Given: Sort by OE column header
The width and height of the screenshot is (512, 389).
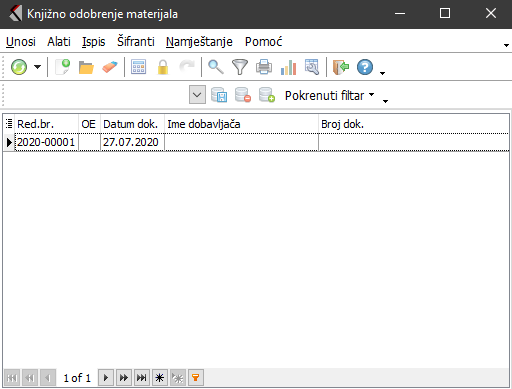Looking at the screenshot, I should (89, 124).
